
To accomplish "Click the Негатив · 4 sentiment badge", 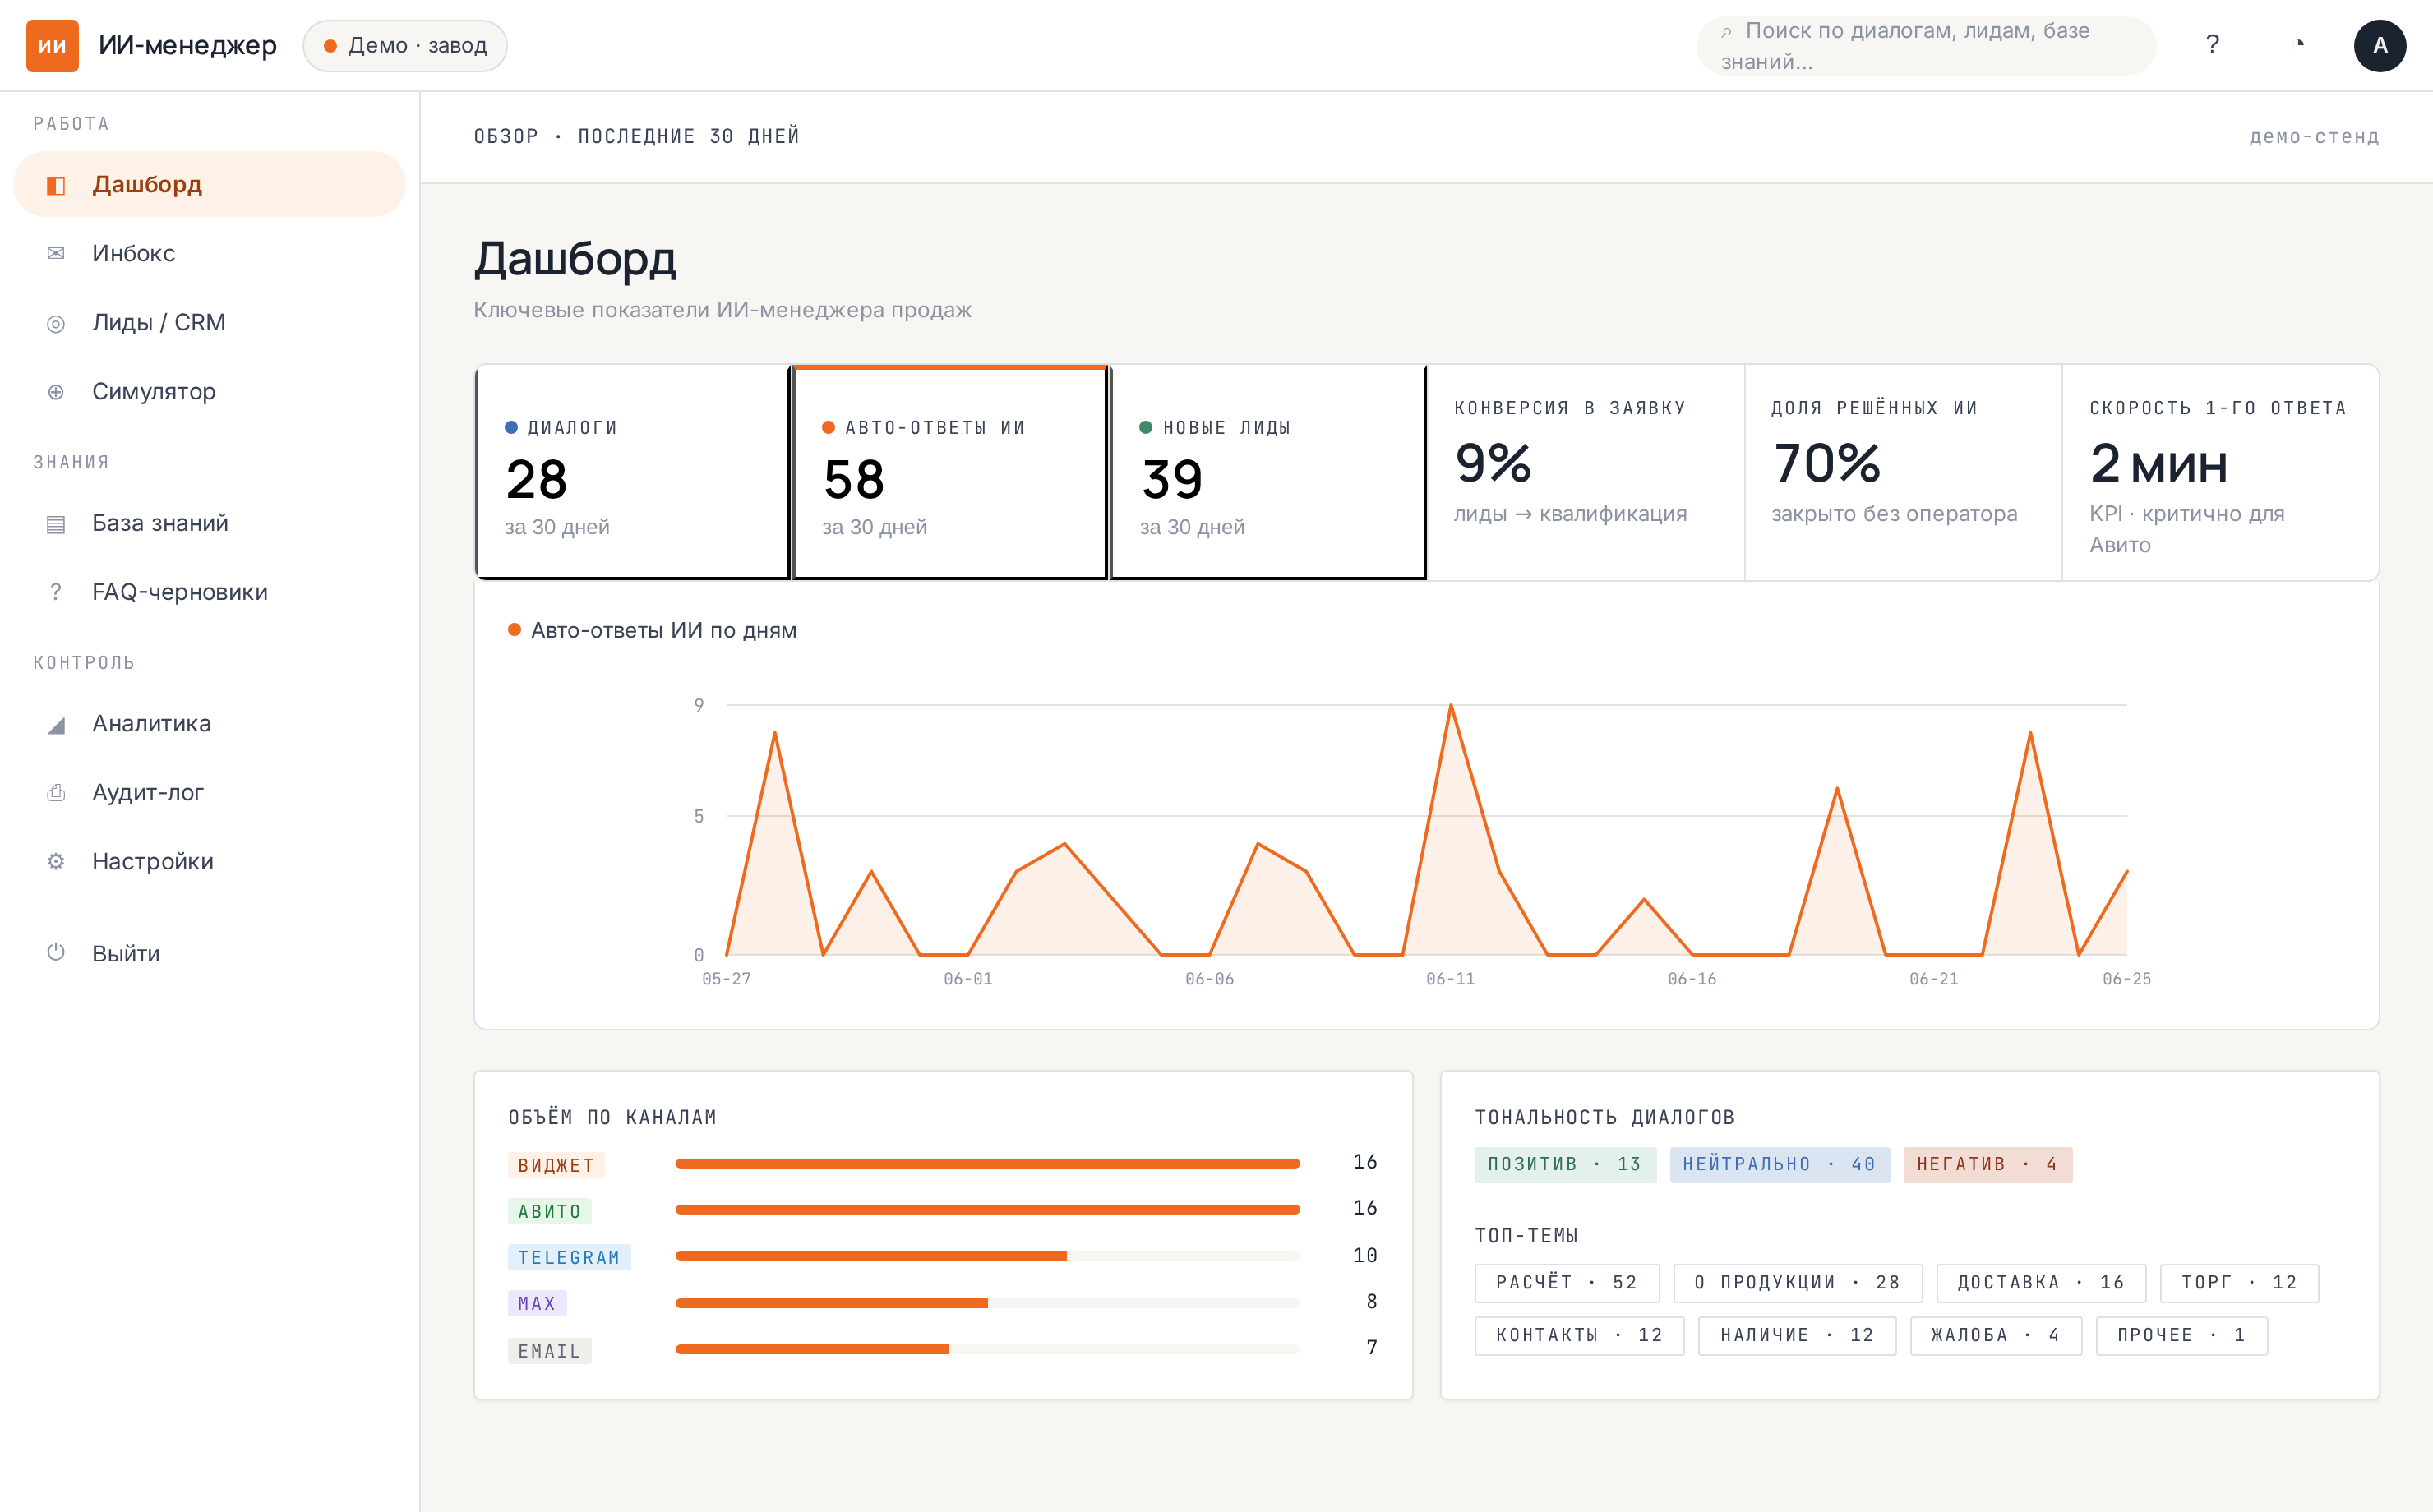I will 1987,1164.
